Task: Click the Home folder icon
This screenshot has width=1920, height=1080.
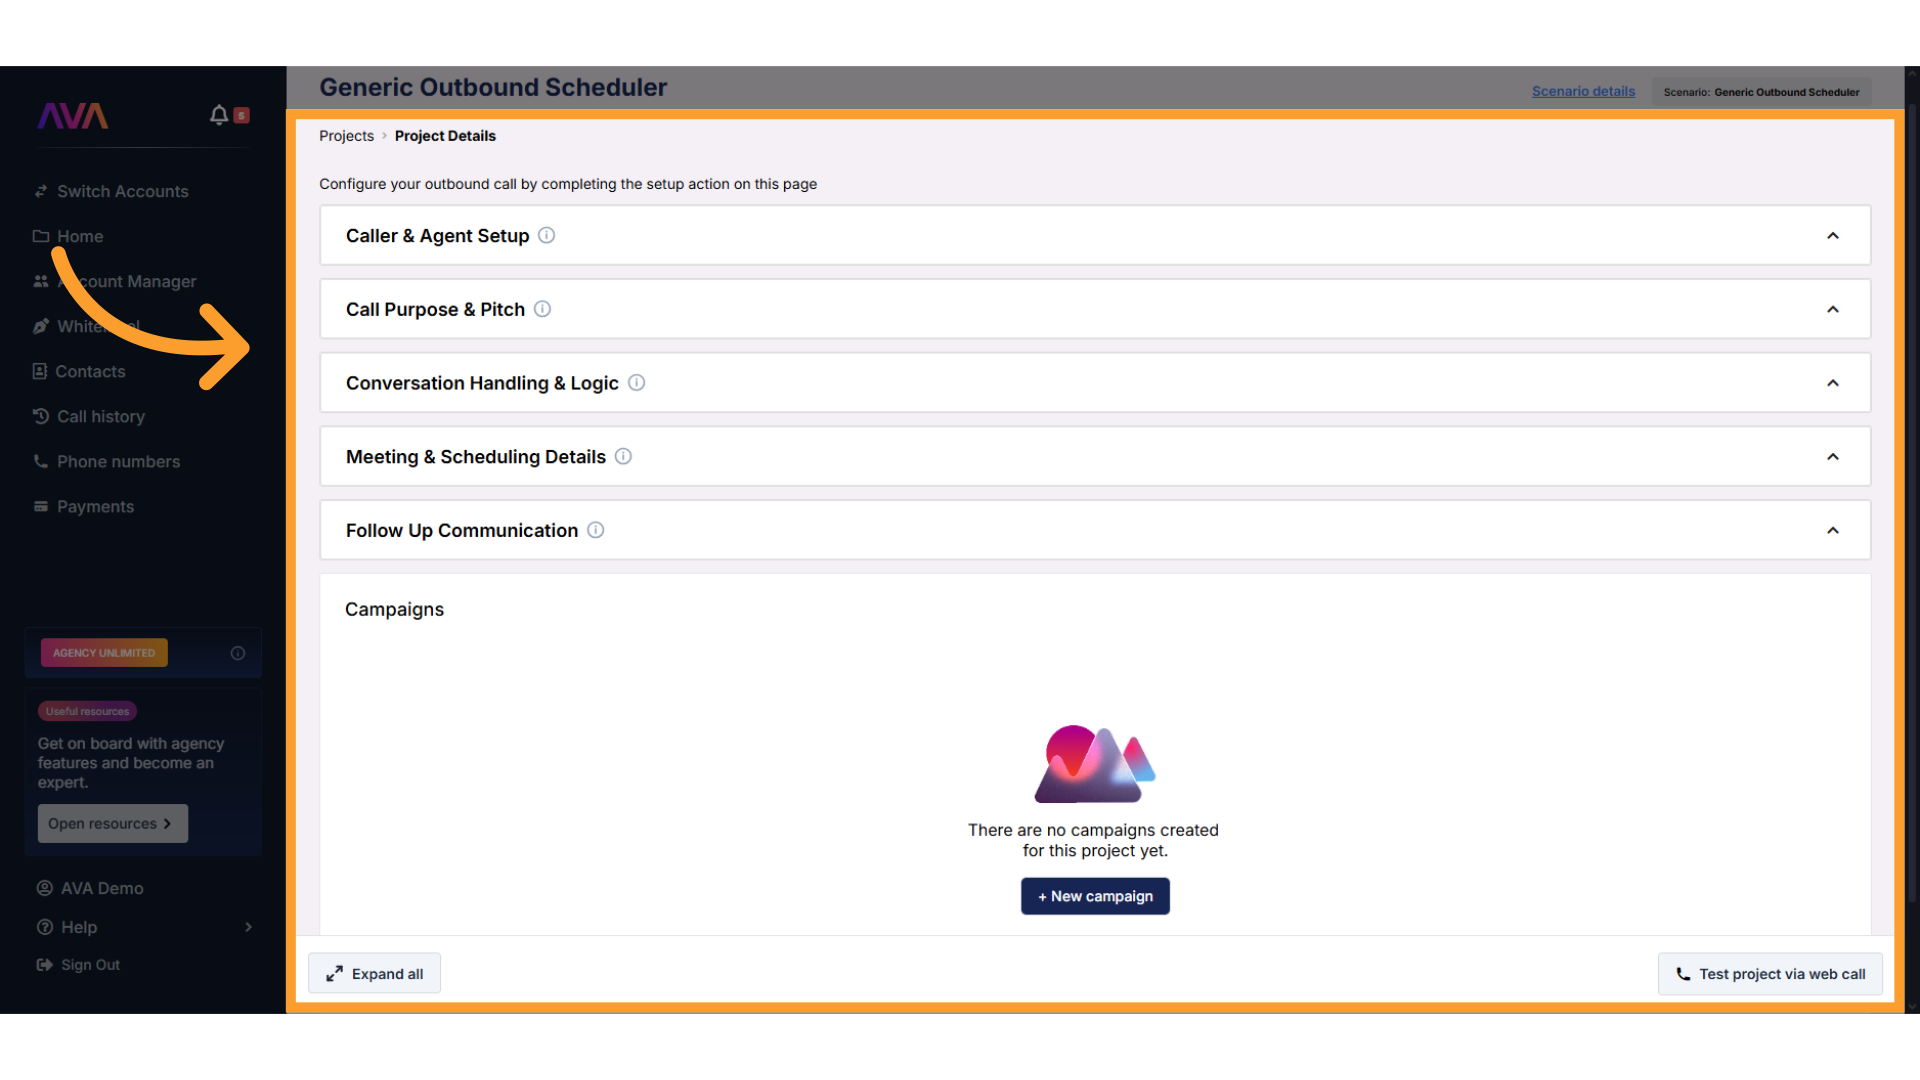Action: pyautogui.click(x=41, y=236)
